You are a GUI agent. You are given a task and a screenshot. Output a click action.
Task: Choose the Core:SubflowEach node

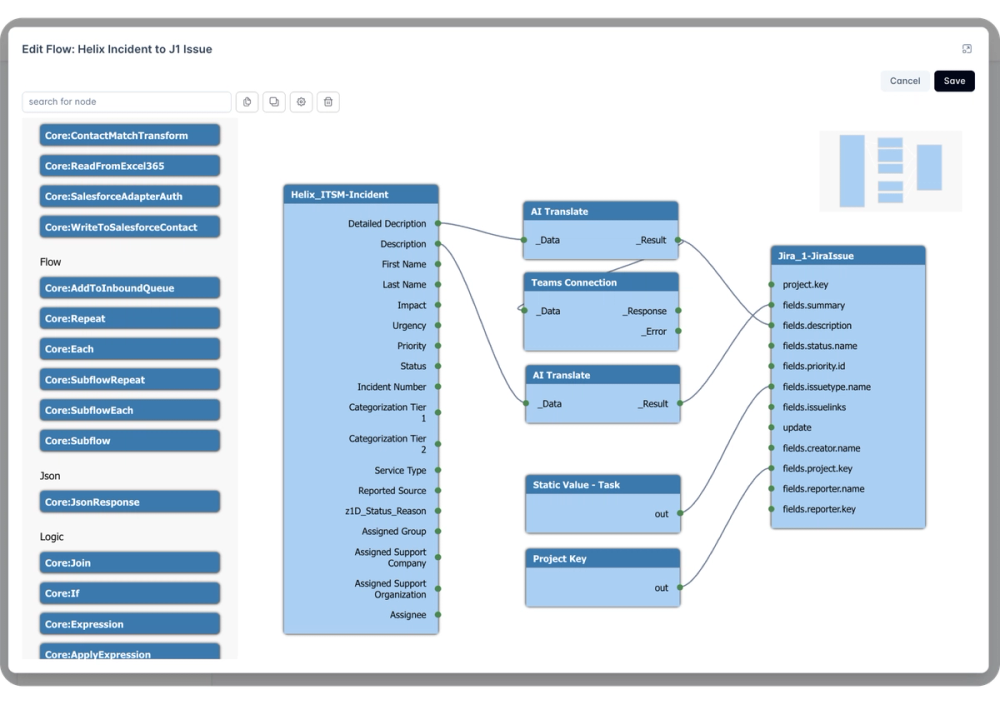coord(129,410)
